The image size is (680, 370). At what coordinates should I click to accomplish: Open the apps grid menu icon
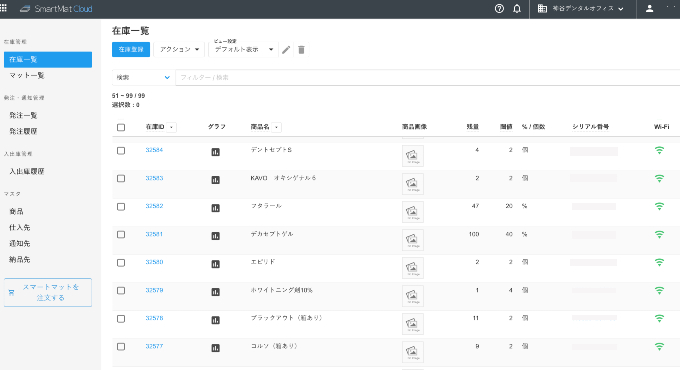[3, 8]
